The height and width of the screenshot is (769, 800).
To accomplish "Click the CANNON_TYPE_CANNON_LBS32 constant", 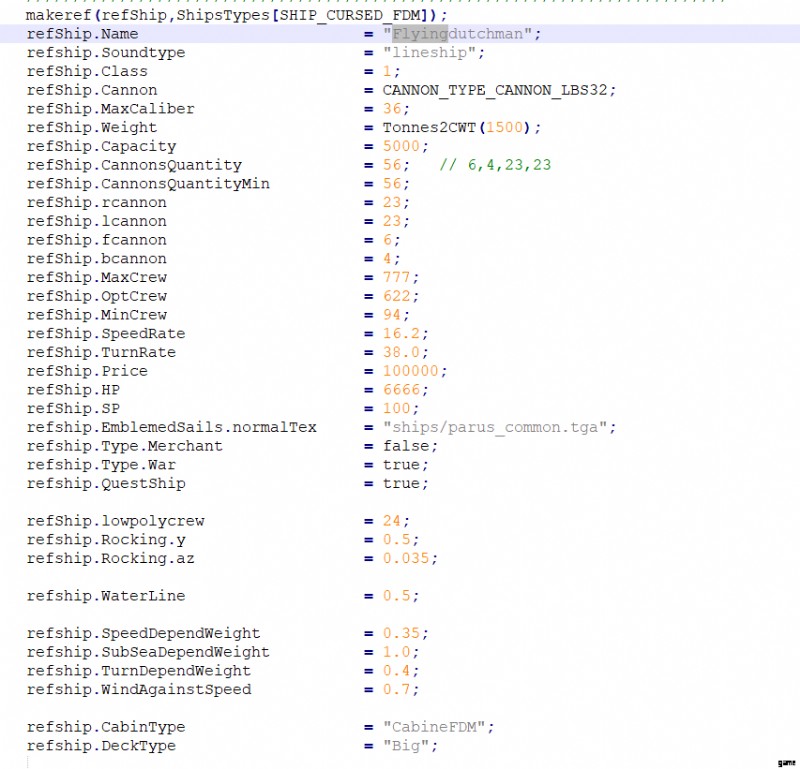I will pos(497,90).
